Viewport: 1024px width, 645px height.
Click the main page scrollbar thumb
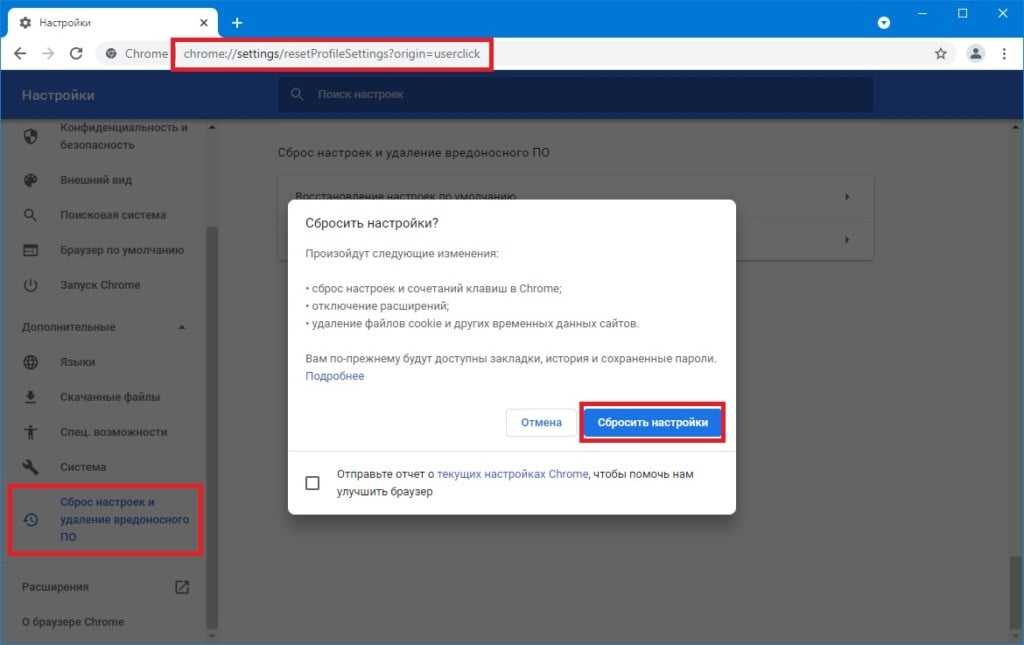tap(1015, 595)
